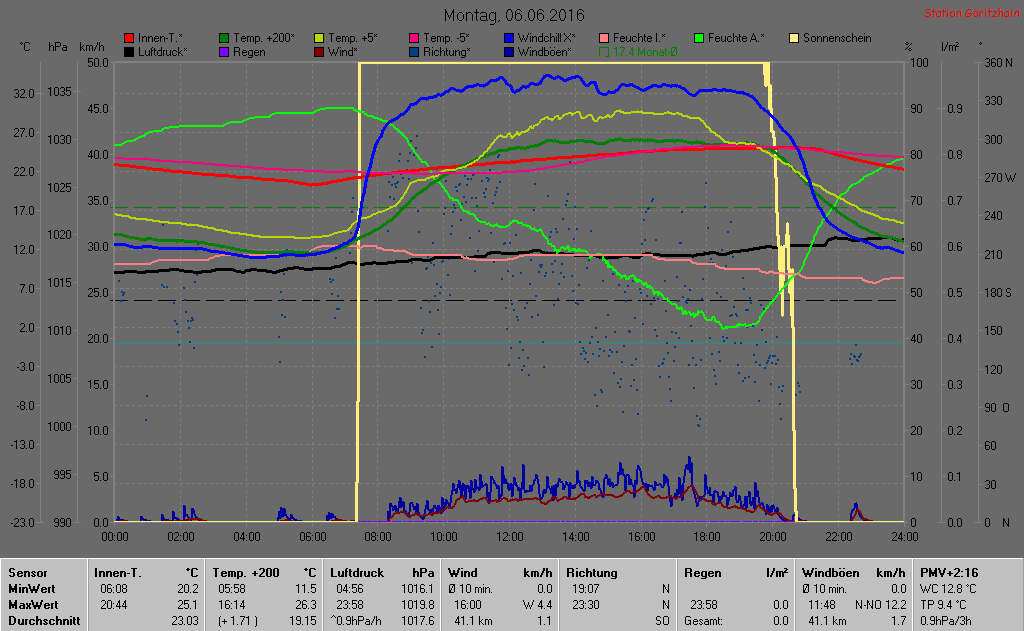Click the Windböen table column header
The height and width of the screenshot is (631, 1024).
831,573
